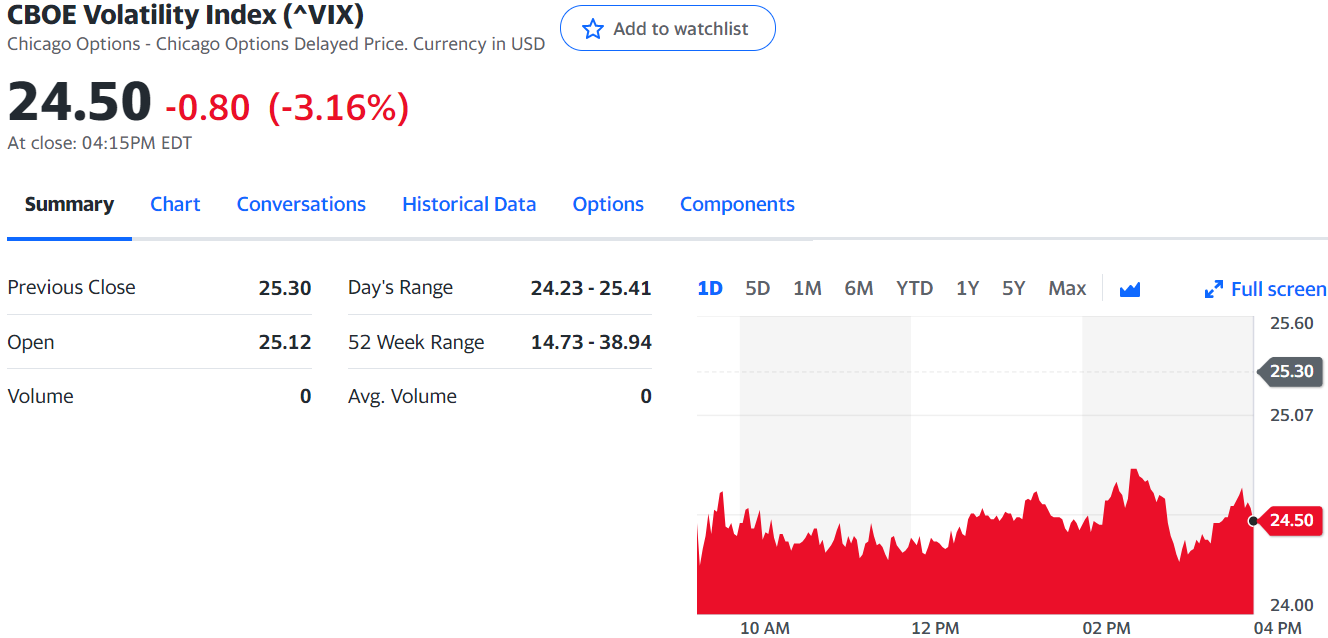Click the -0.80 change value

(208, 107)
